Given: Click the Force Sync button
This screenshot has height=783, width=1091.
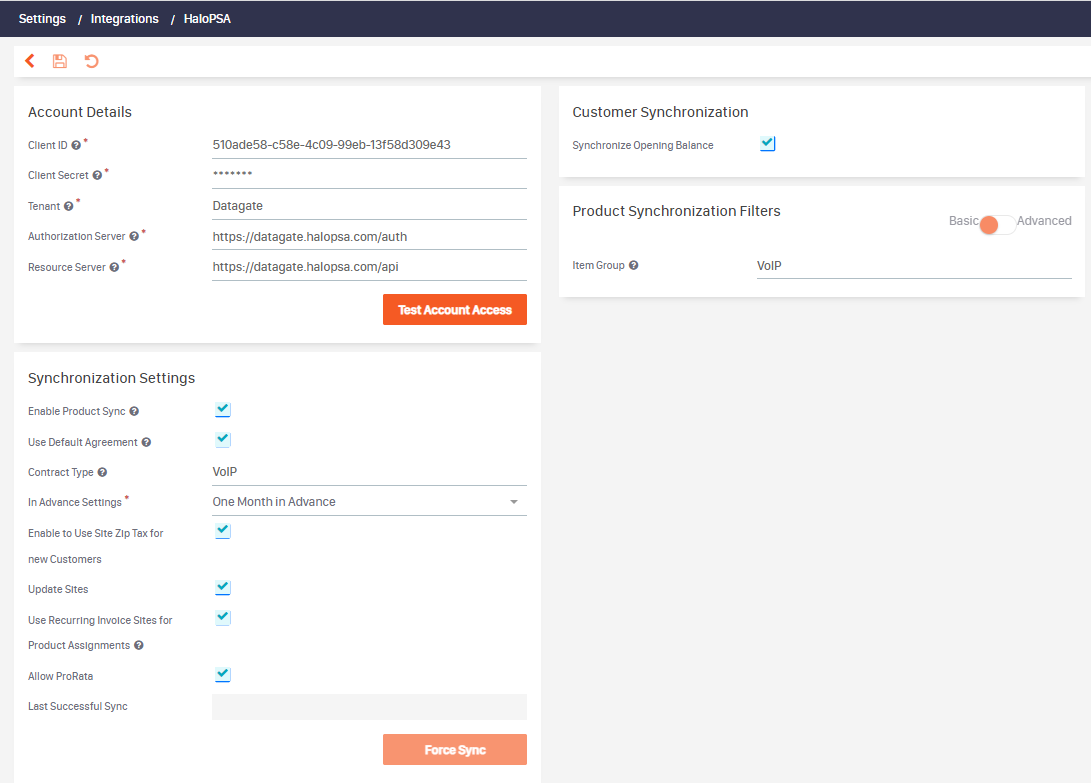Looking at the screenshot, I should click(454, 750).
